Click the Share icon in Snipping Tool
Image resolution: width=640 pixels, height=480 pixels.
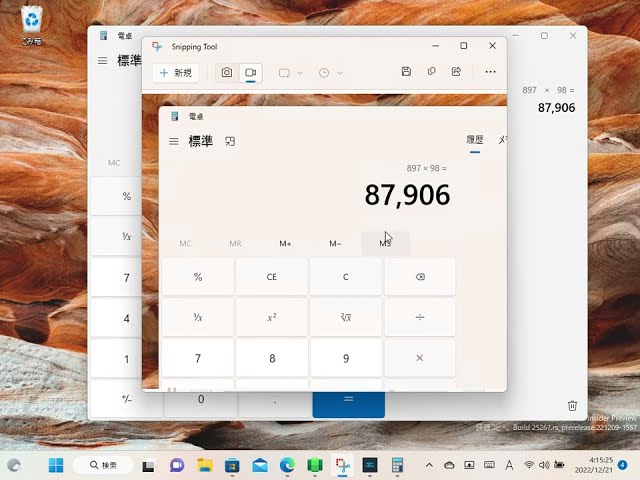click(457, 72)
